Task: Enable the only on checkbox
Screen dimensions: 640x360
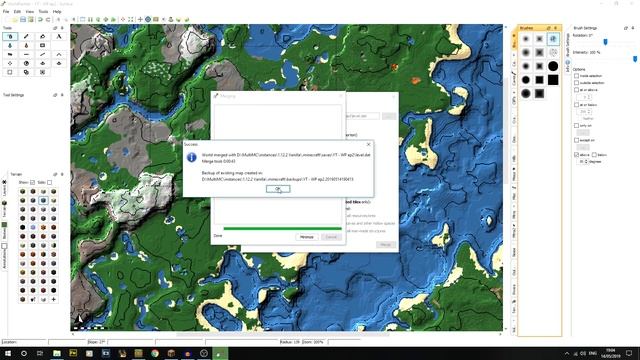Action: point(576,125)
